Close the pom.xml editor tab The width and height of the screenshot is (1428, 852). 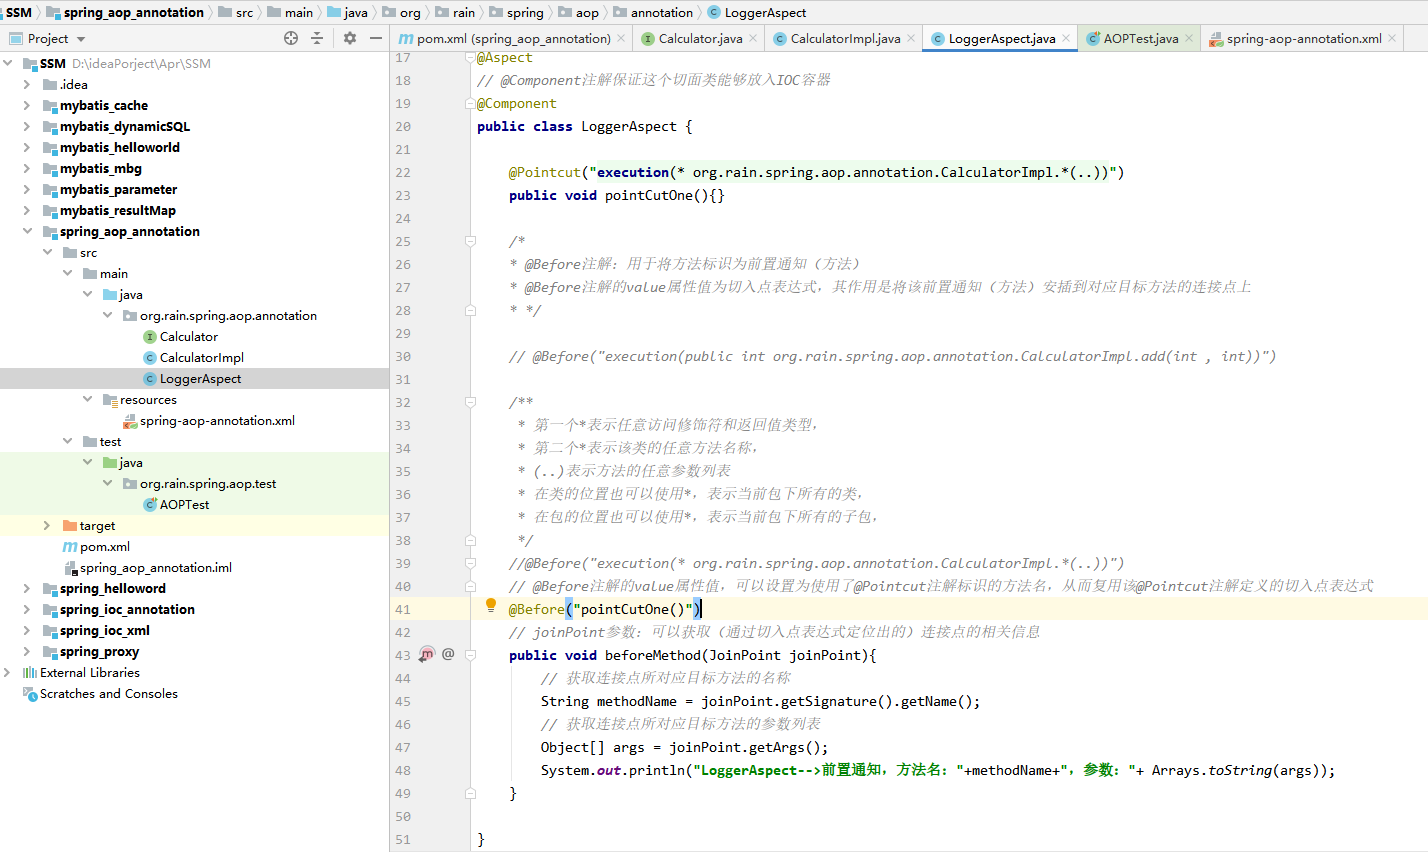pos(621,38)
